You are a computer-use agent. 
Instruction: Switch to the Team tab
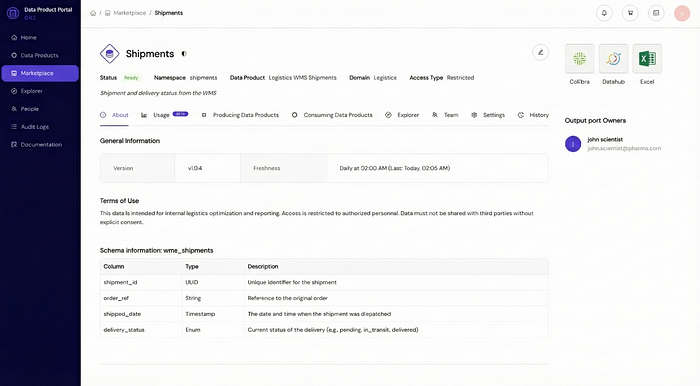point(445,115)
